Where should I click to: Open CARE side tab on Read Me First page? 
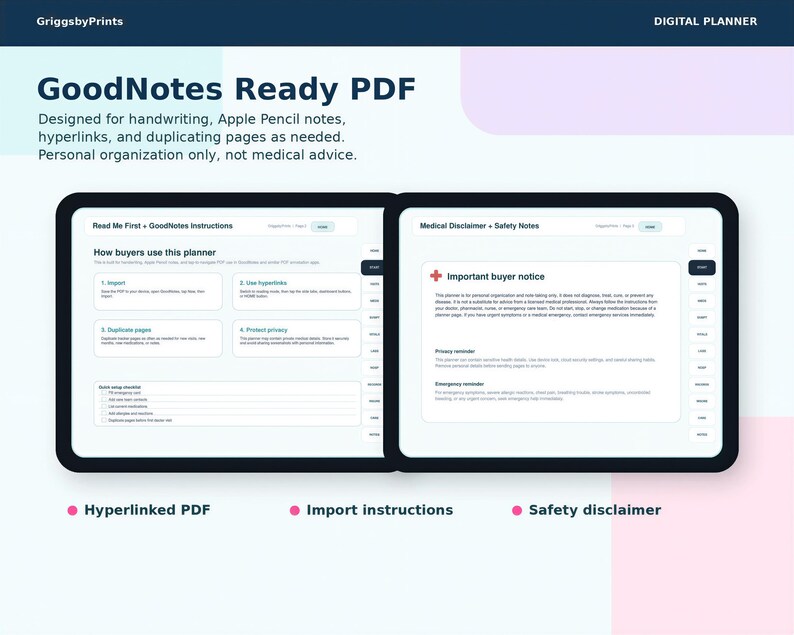click(x=374, y=418)
